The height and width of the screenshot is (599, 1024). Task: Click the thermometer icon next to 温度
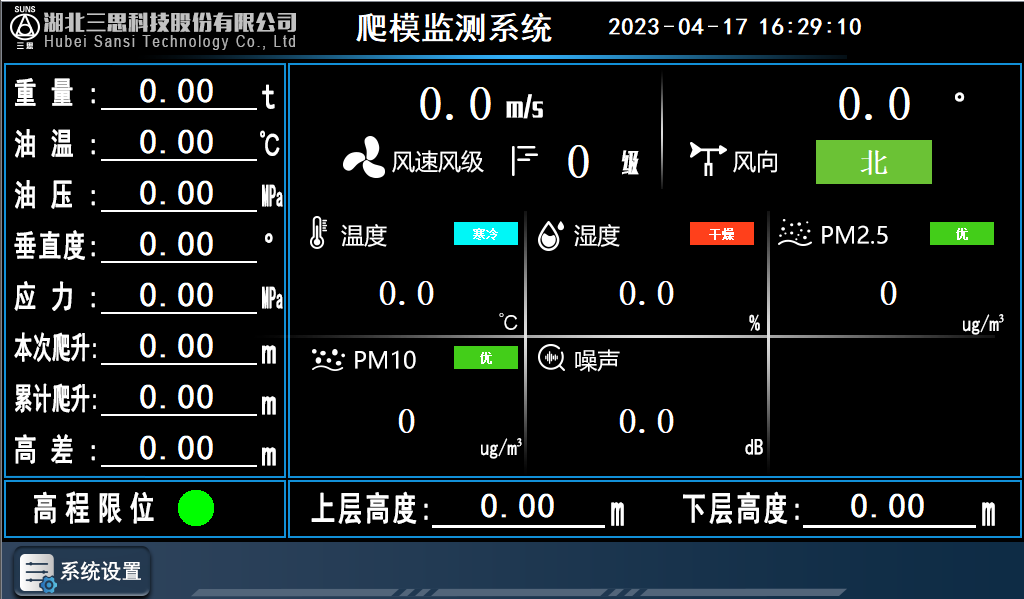(320, 232)
